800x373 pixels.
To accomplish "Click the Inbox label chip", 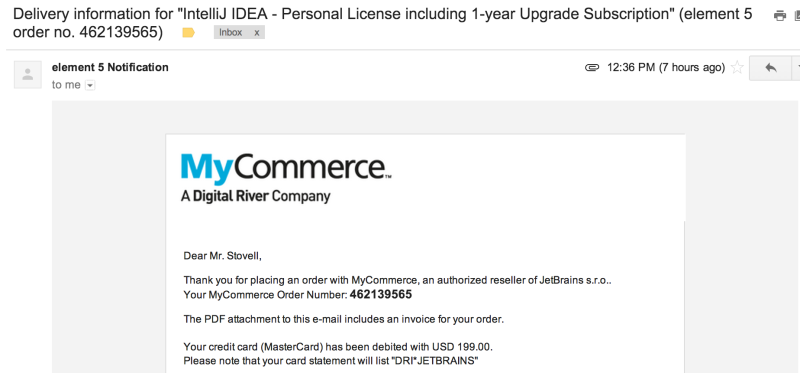I will coord(239,33).
